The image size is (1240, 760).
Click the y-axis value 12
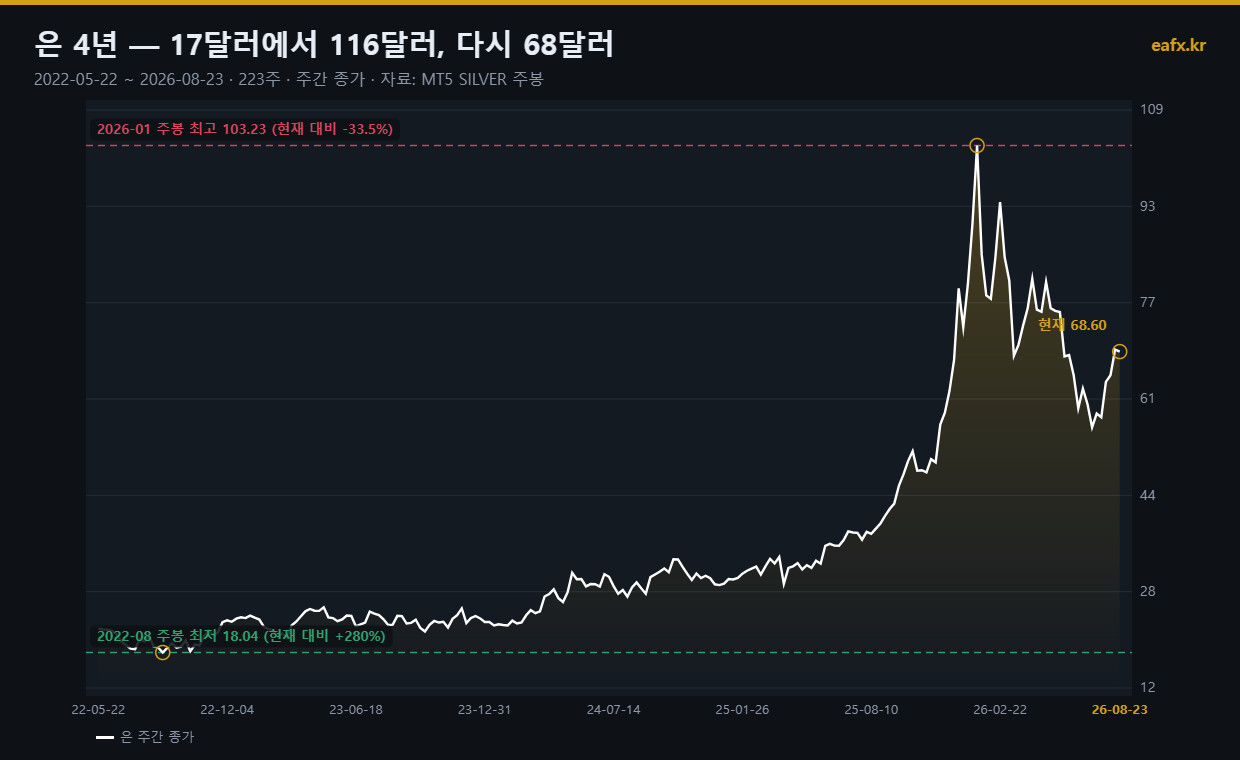coord(1147,687)
